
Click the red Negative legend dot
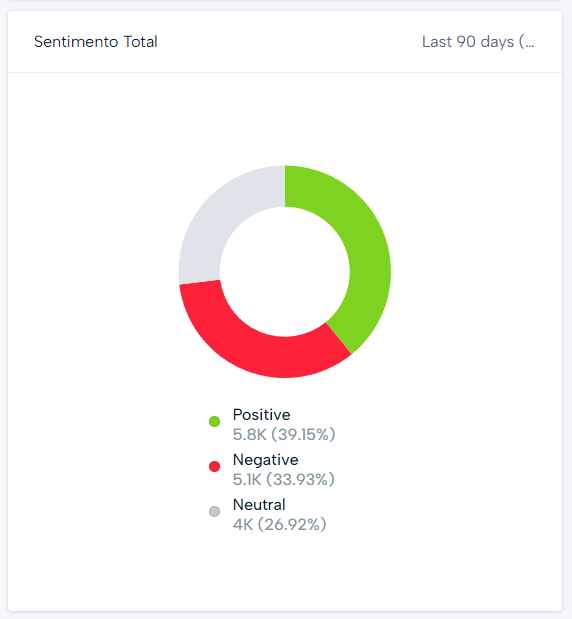(x=214, y=466)
